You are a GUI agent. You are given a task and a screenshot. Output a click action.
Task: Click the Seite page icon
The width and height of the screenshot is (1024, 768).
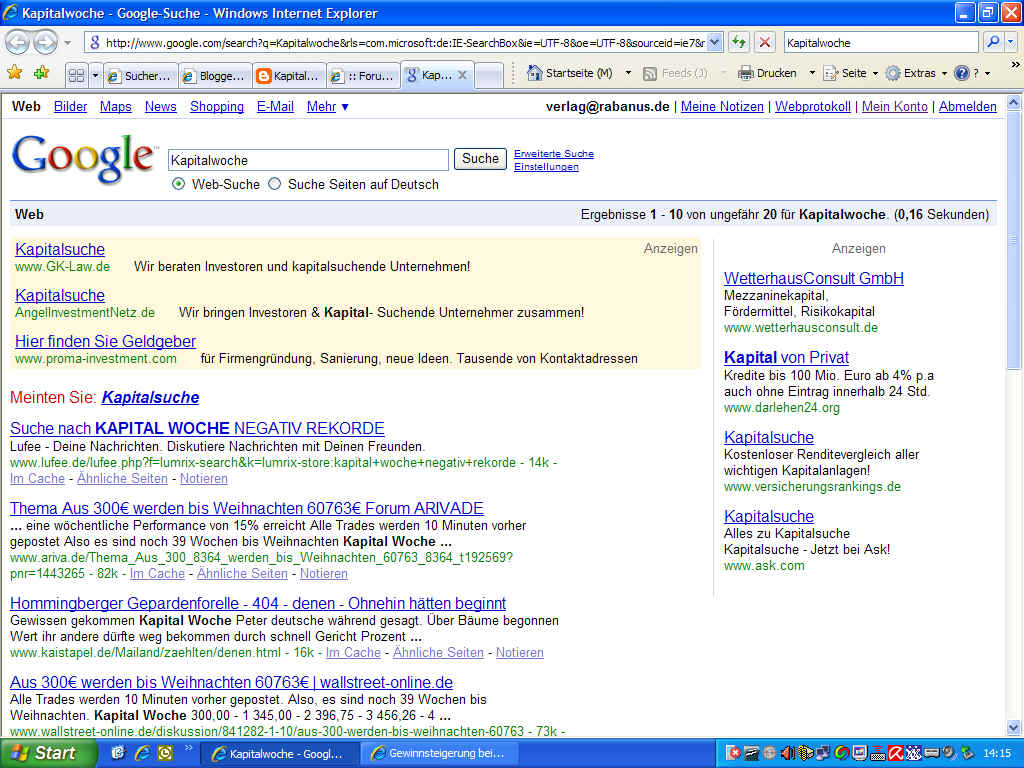tap(831, 73)
